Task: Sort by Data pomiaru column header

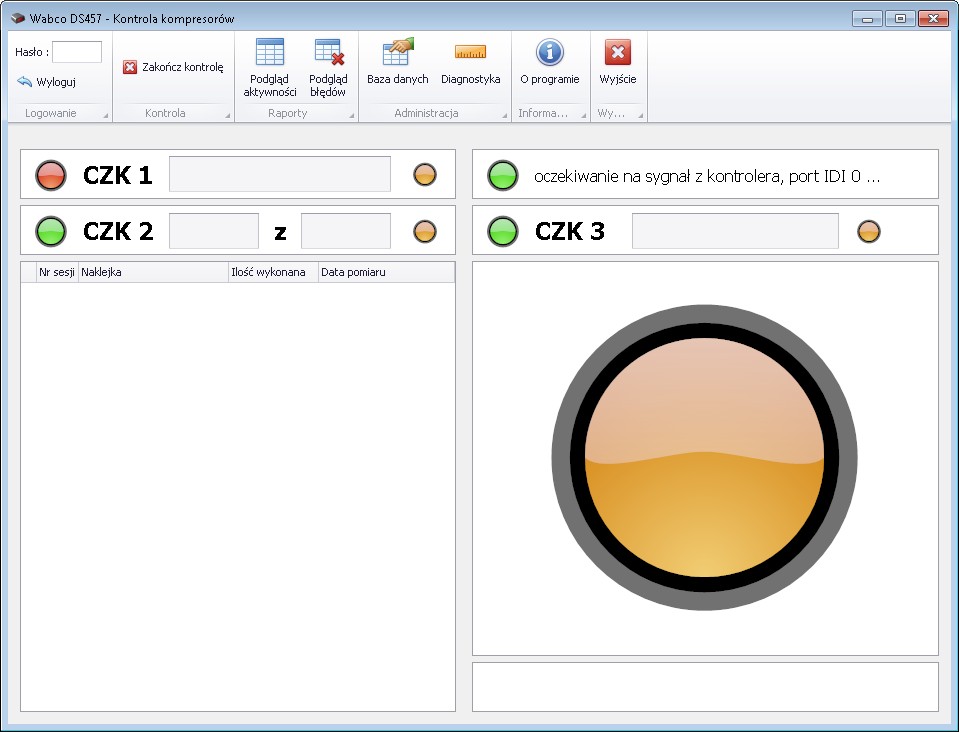Action: click(385, 272)
